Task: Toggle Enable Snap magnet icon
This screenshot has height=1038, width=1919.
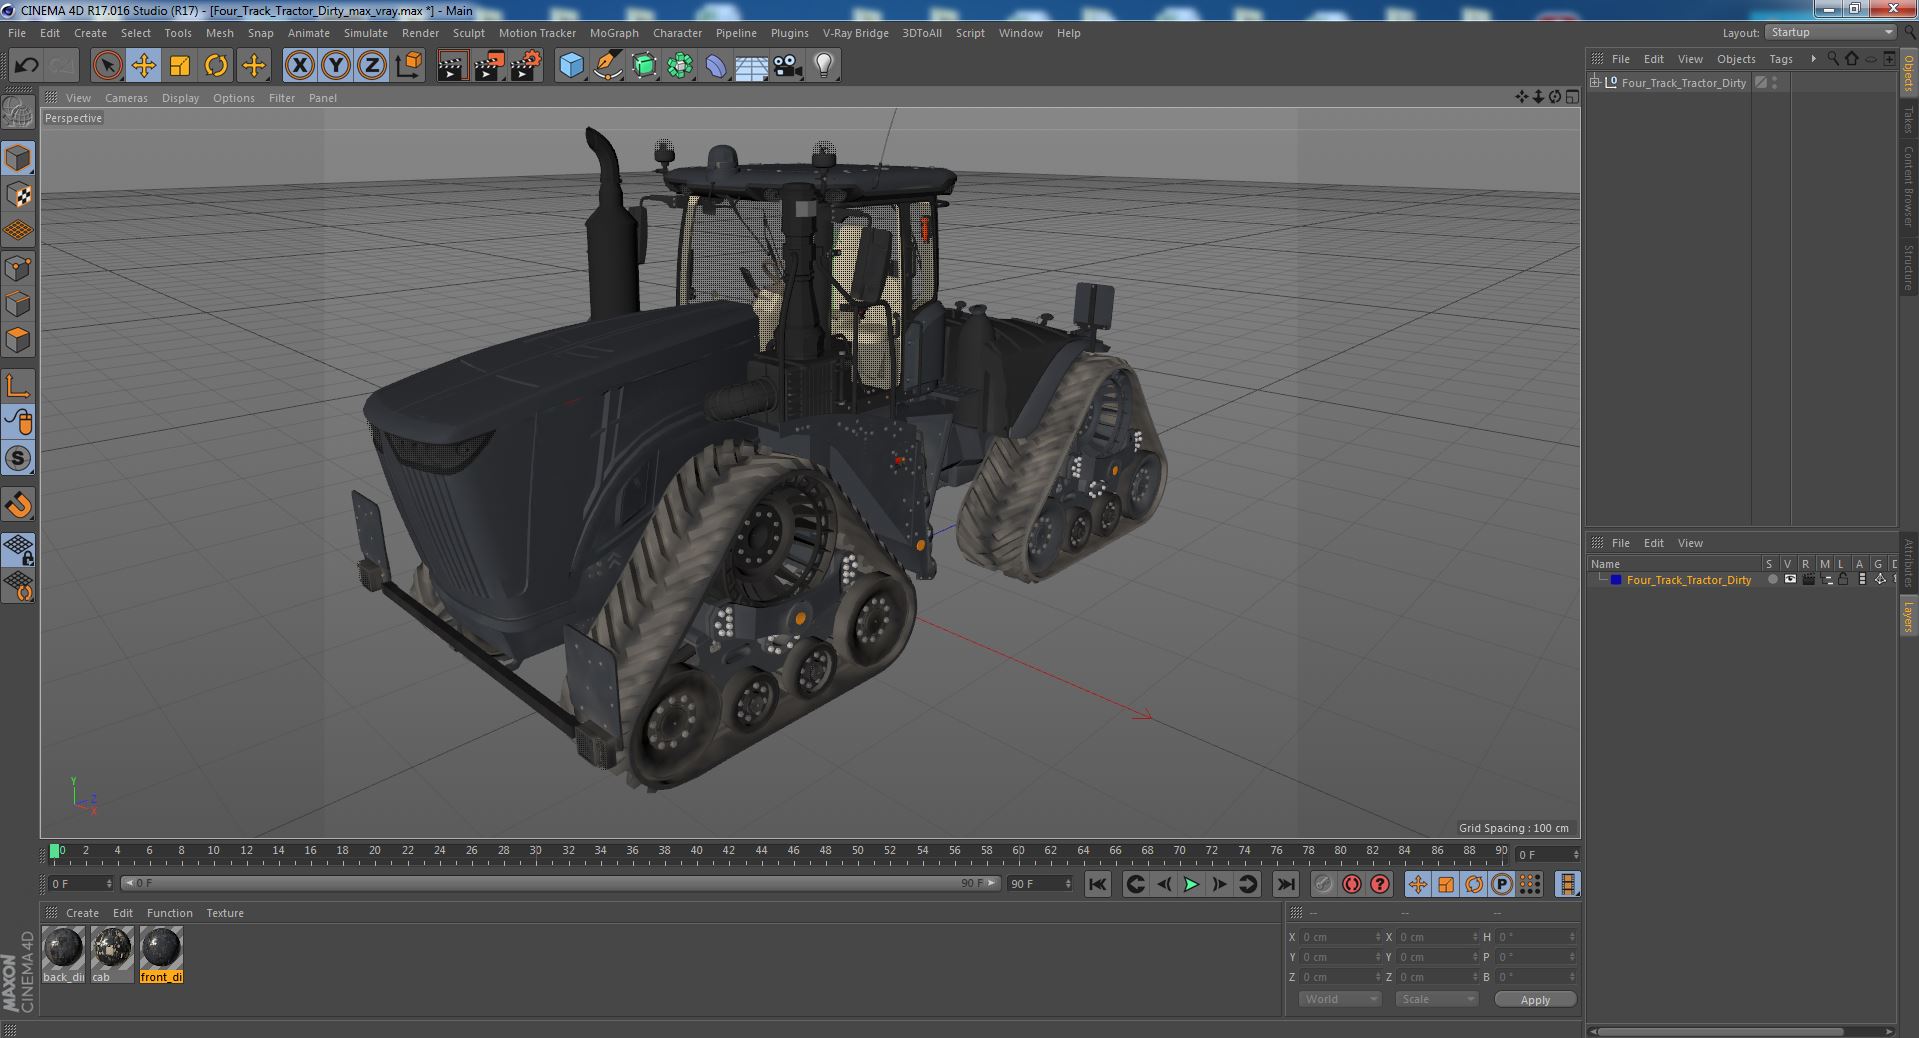Action: pos(18,505)
